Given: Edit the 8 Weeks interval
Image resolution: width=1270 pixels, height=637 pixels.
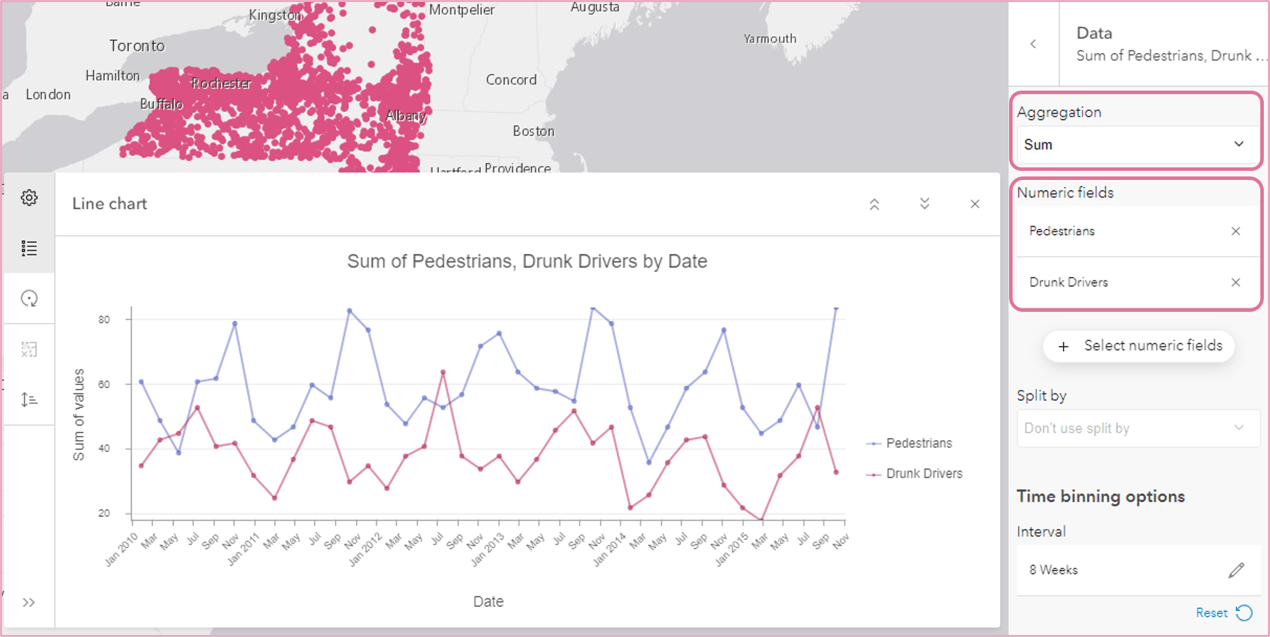Looking at the screenshot, I should click(x=1236, y=570).
